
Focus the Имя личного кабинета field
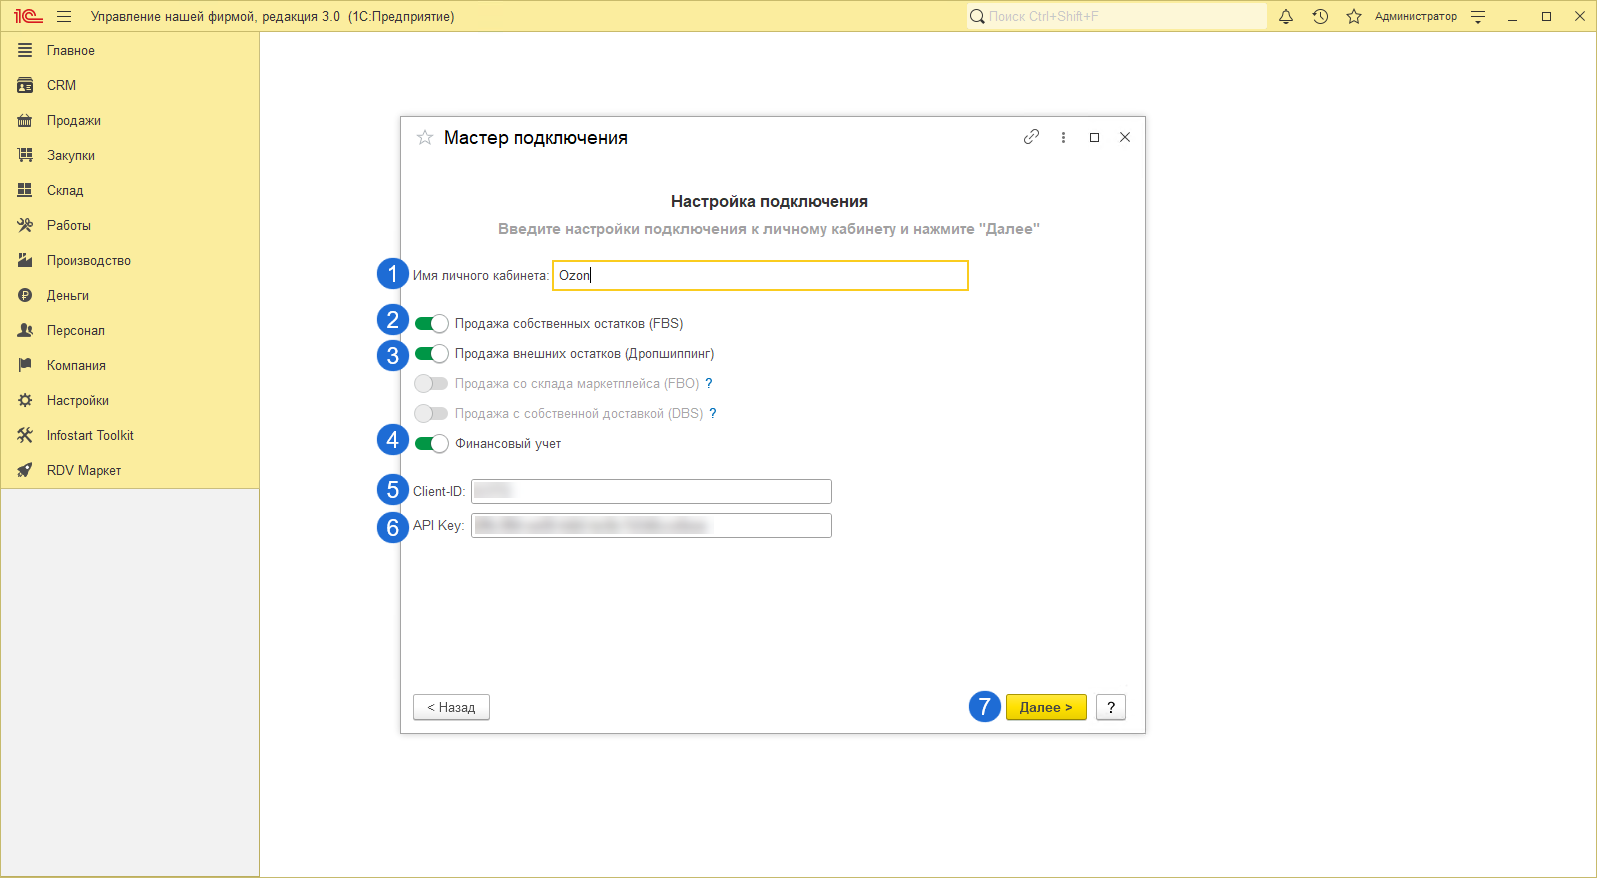click(760, 275)
